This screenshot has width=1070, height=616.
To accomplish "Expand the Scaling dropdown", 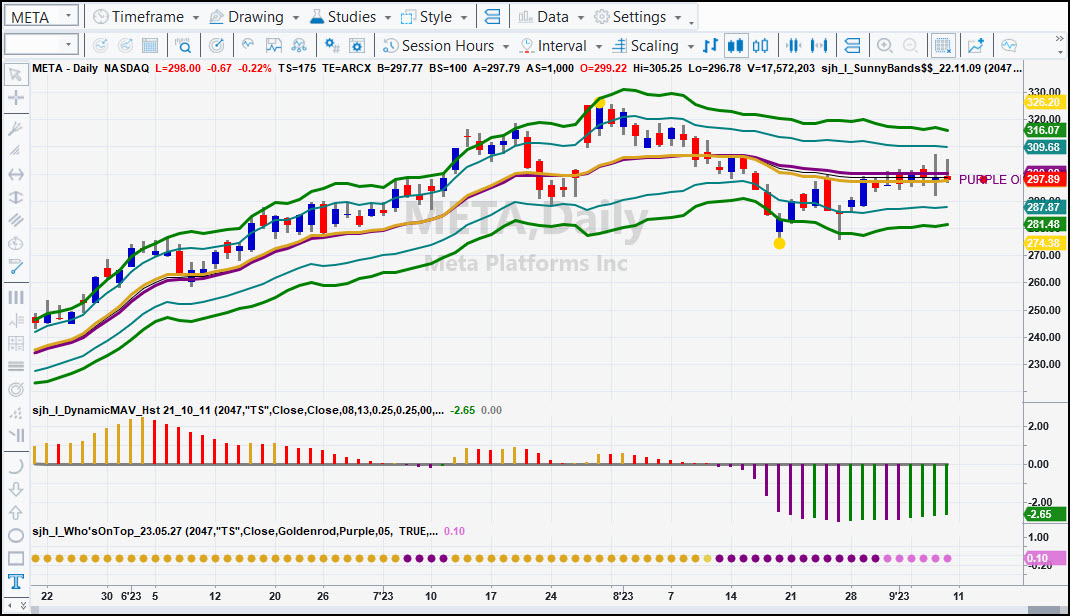I will tap(691, 46).
